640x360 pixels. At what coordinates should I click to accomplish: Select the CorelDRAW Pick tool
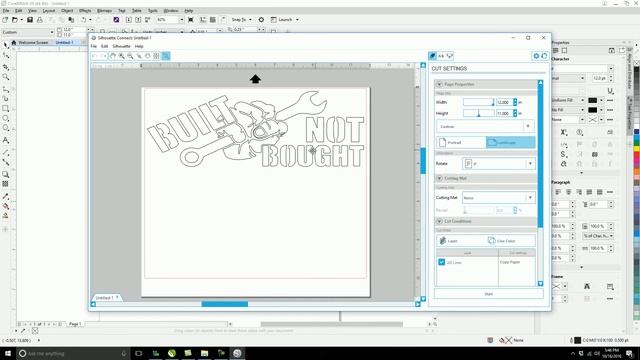[6, 45]
